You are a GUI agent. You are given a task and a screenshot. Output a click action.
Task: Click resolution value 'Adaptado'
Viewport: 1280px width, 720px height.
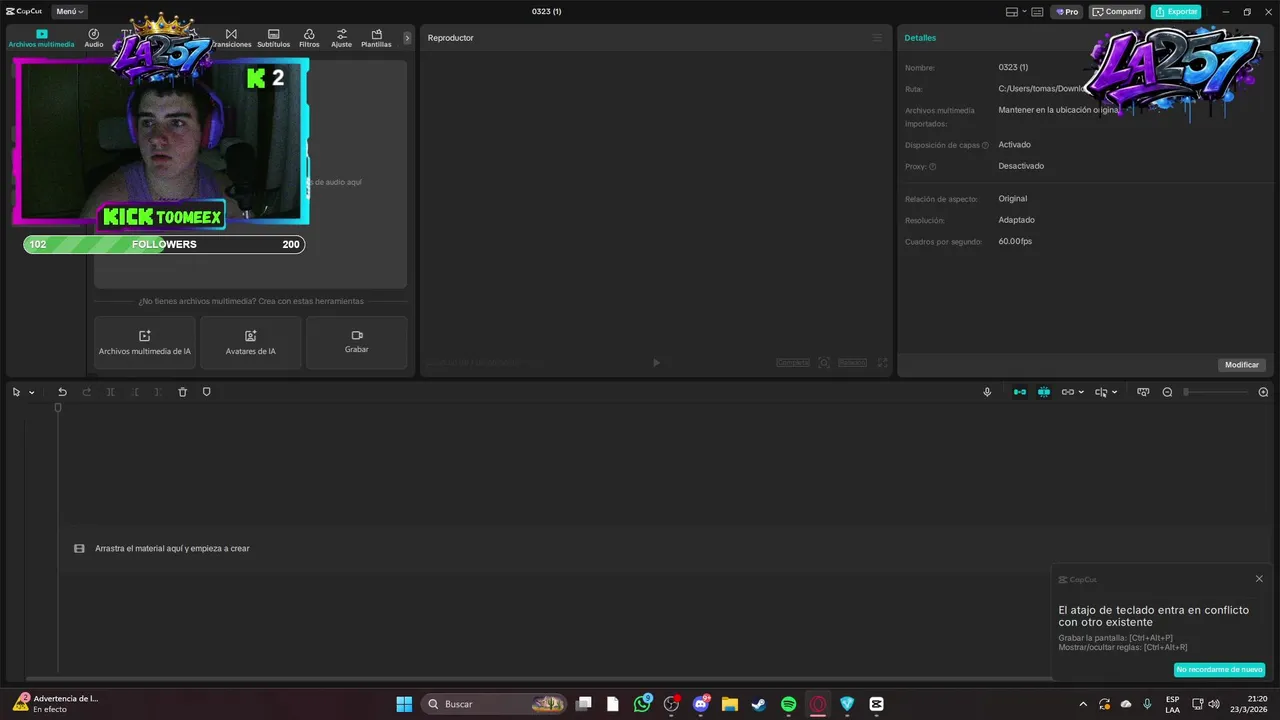tap(1016, 220)
